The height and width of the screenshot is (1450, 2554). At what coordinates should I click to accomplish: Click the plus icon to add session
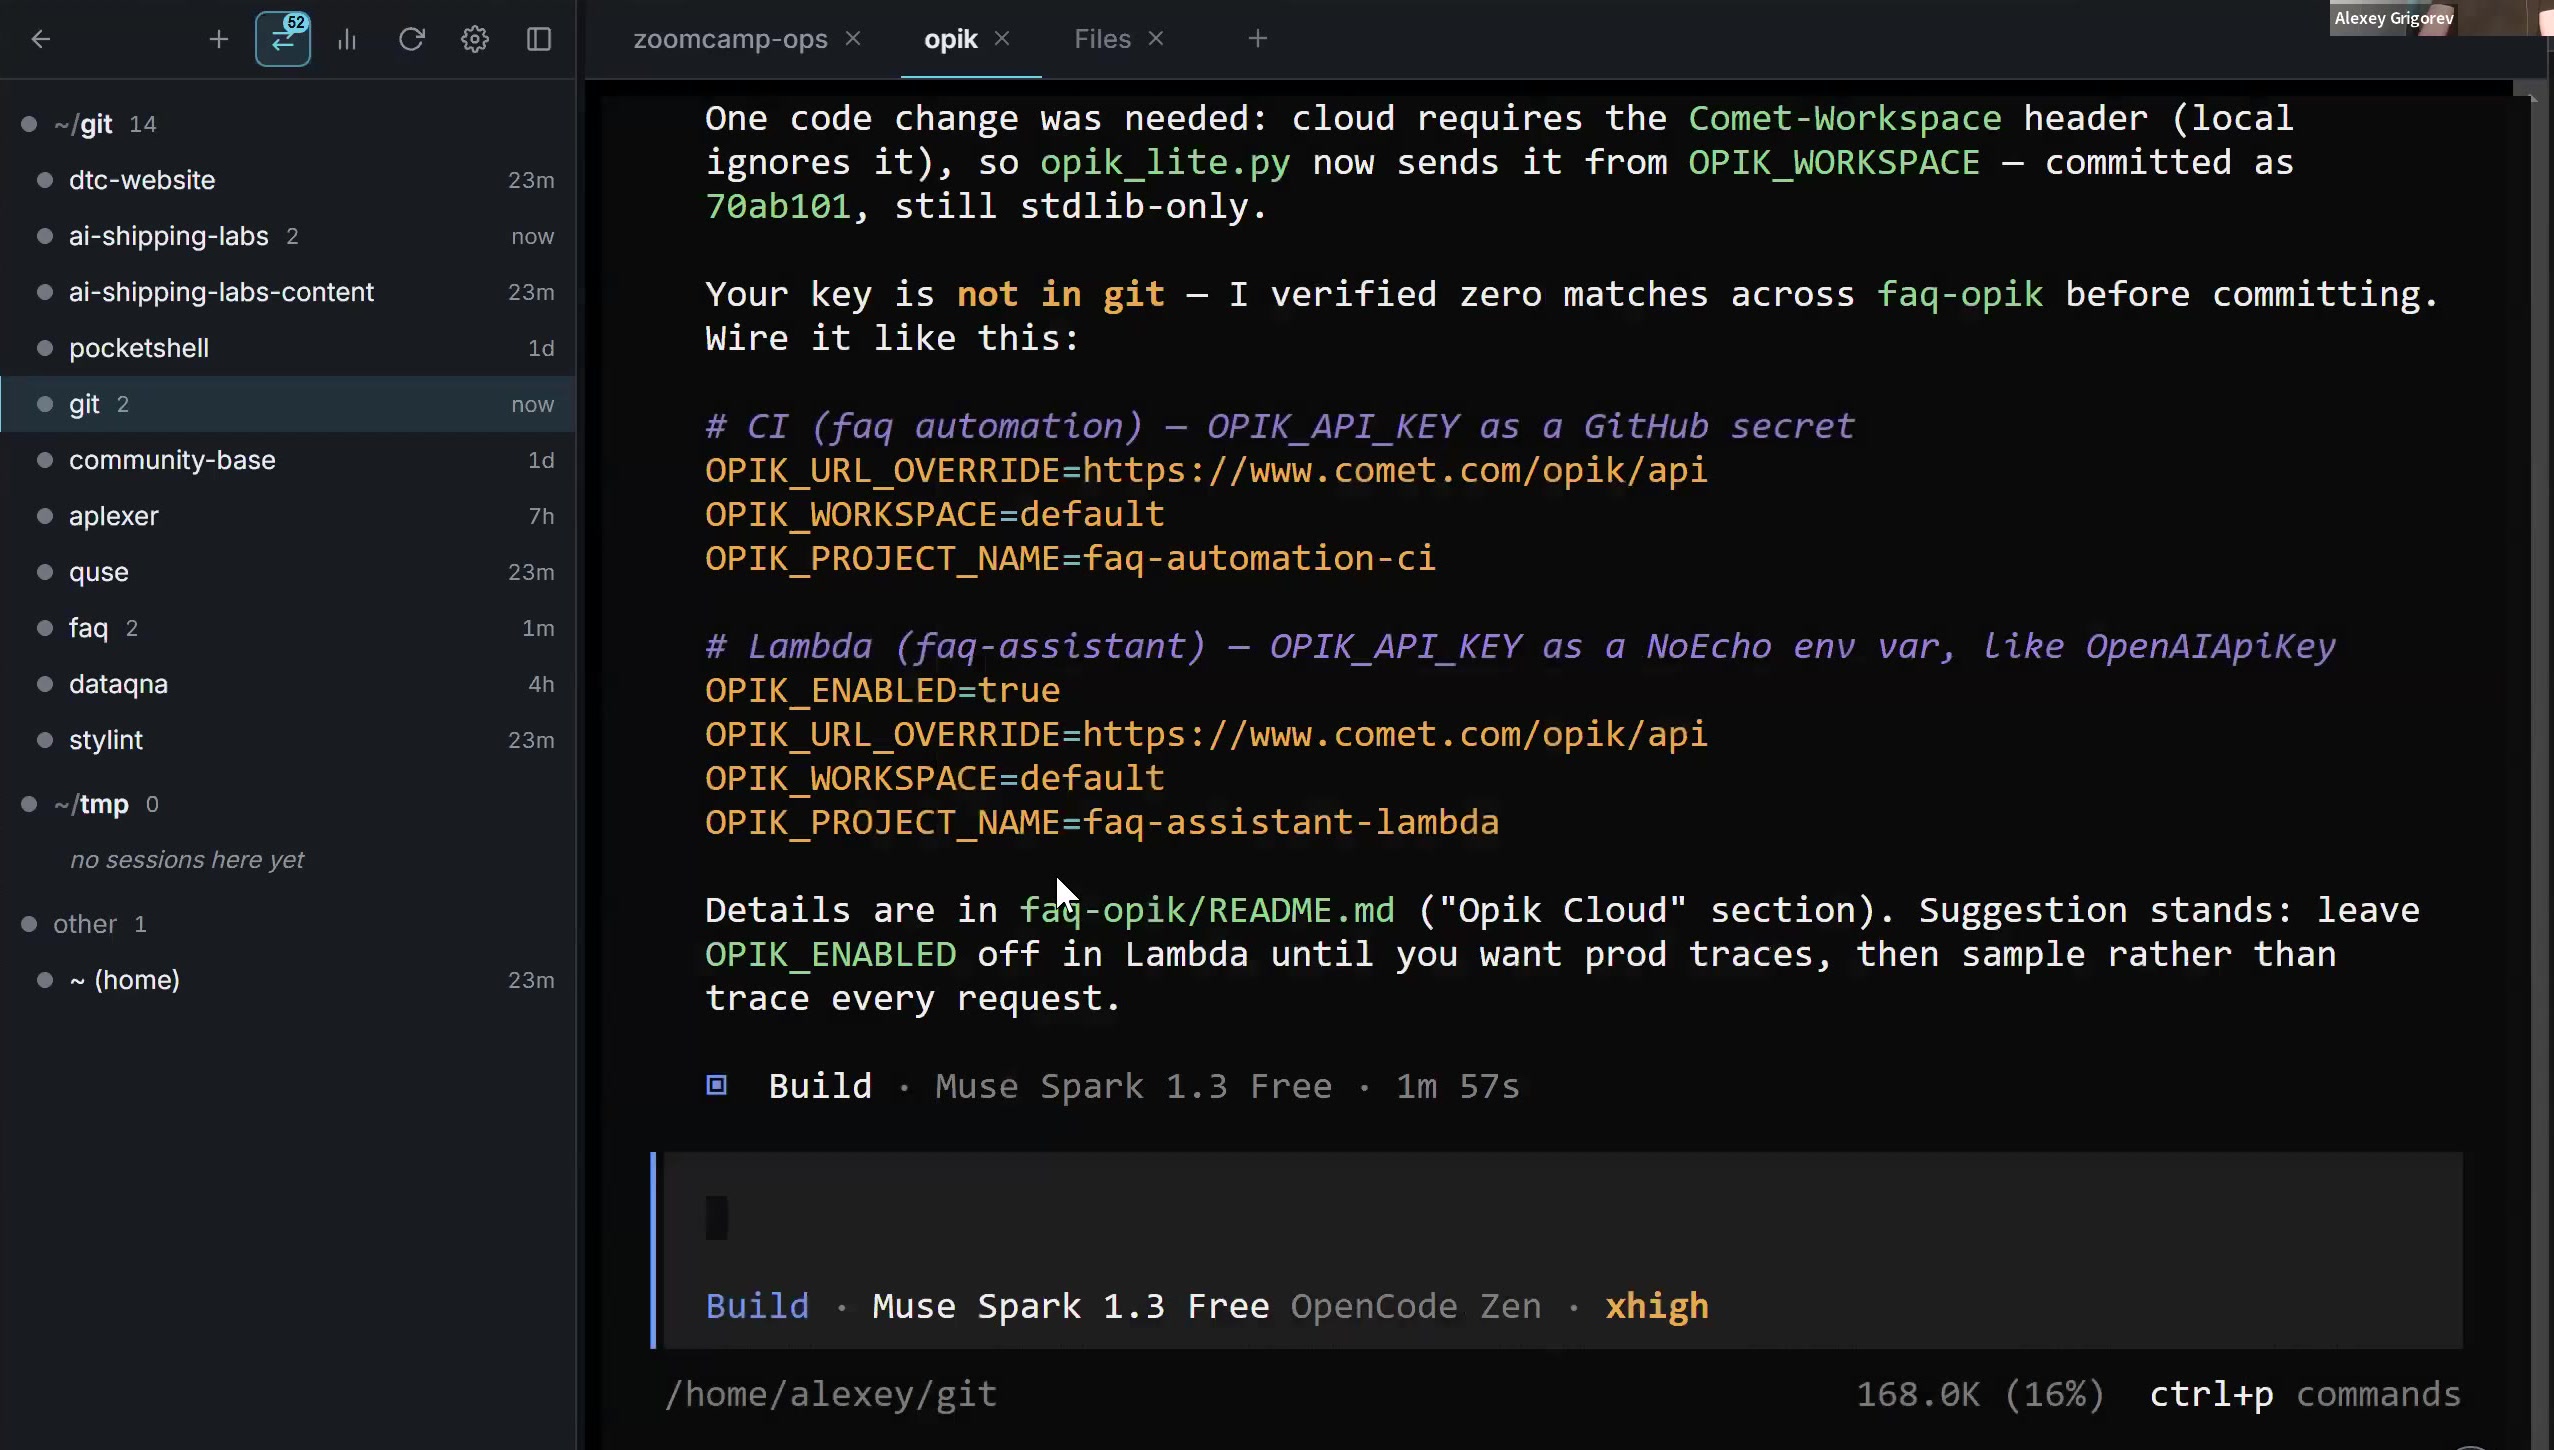pyautogui.click(x=218, y=39)
